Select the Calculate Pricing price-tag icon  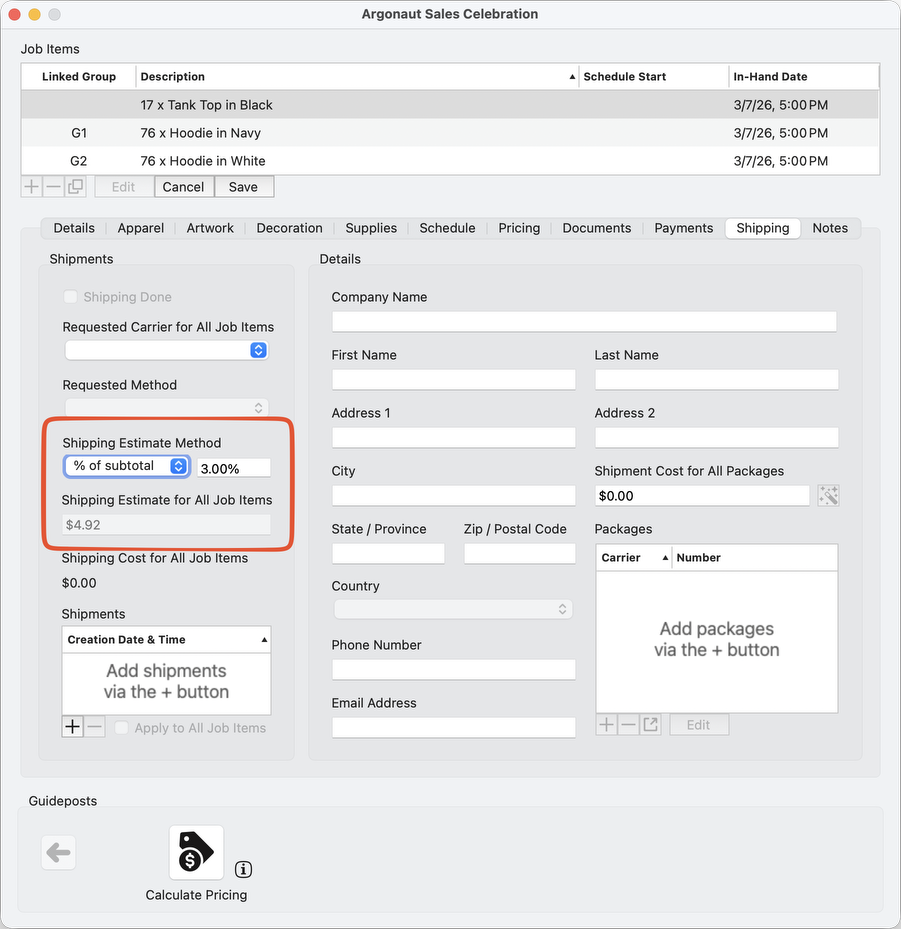(x=196, y=852)
